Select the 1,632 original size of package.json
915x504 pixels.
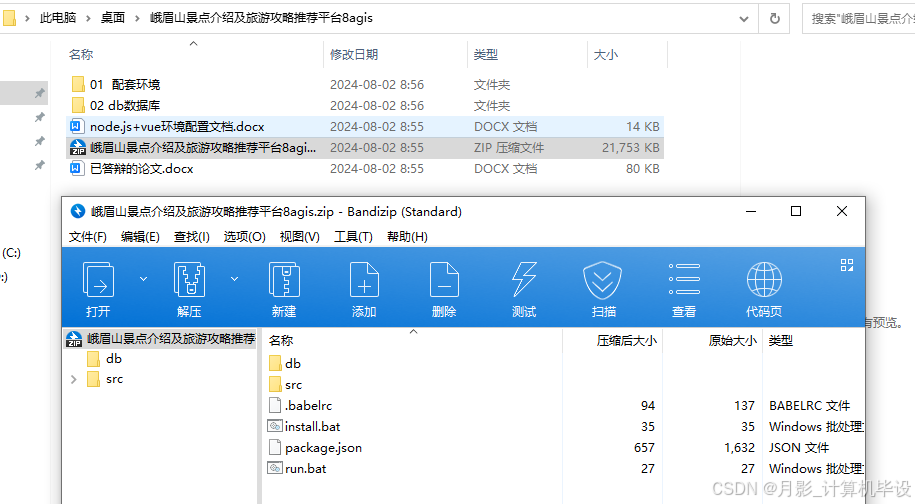click(739, 447)
